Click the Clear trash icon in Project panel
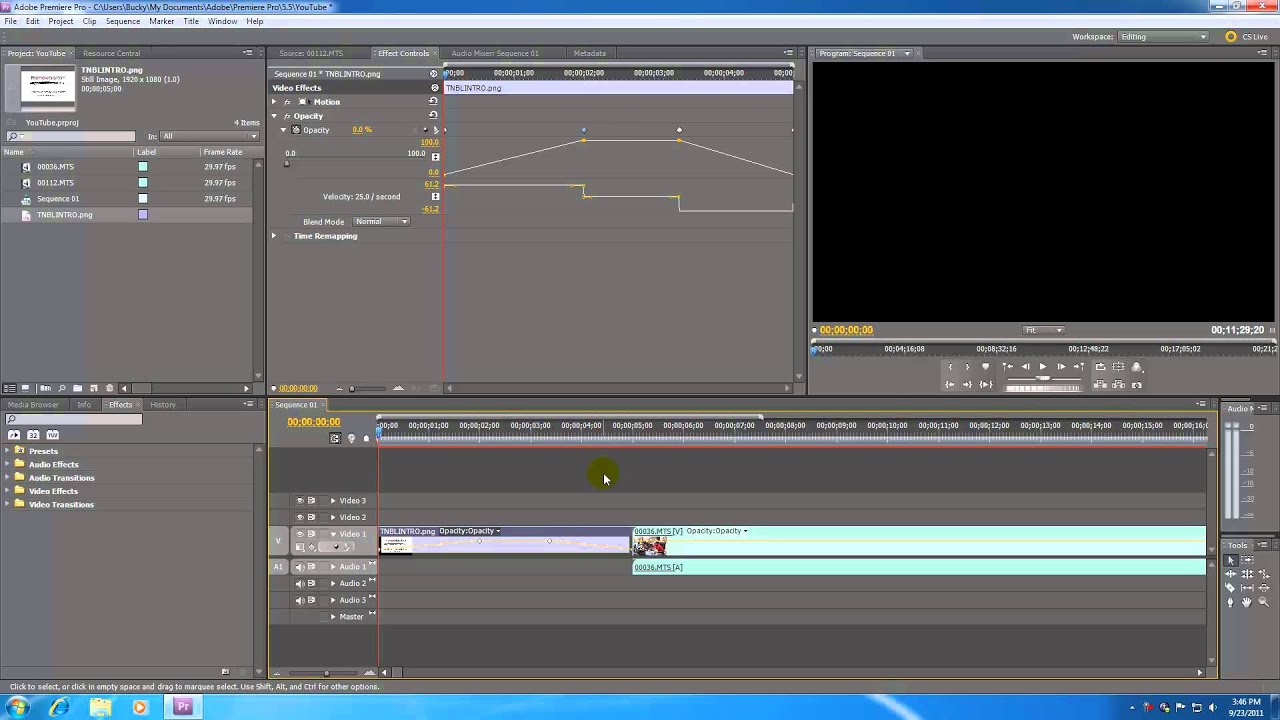 (x=110, y=388)
